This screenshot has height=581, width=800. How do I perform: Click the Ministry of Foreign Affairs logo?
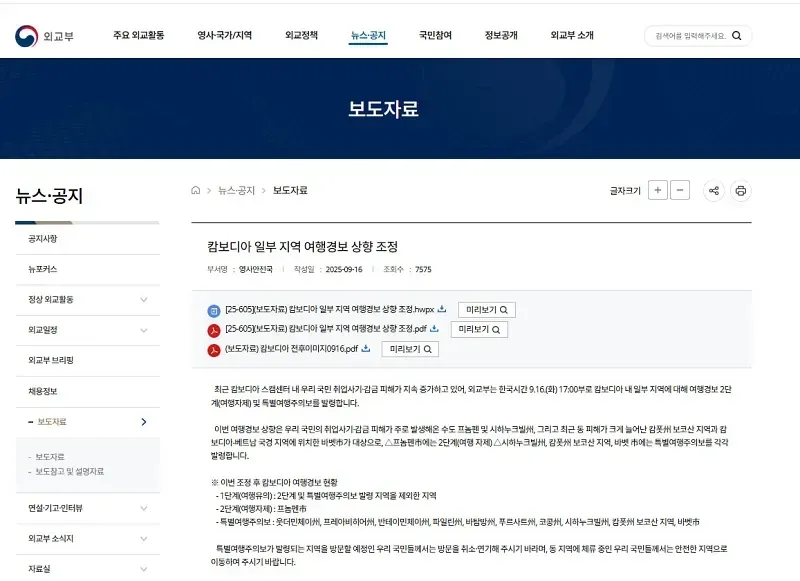(44, 36)
